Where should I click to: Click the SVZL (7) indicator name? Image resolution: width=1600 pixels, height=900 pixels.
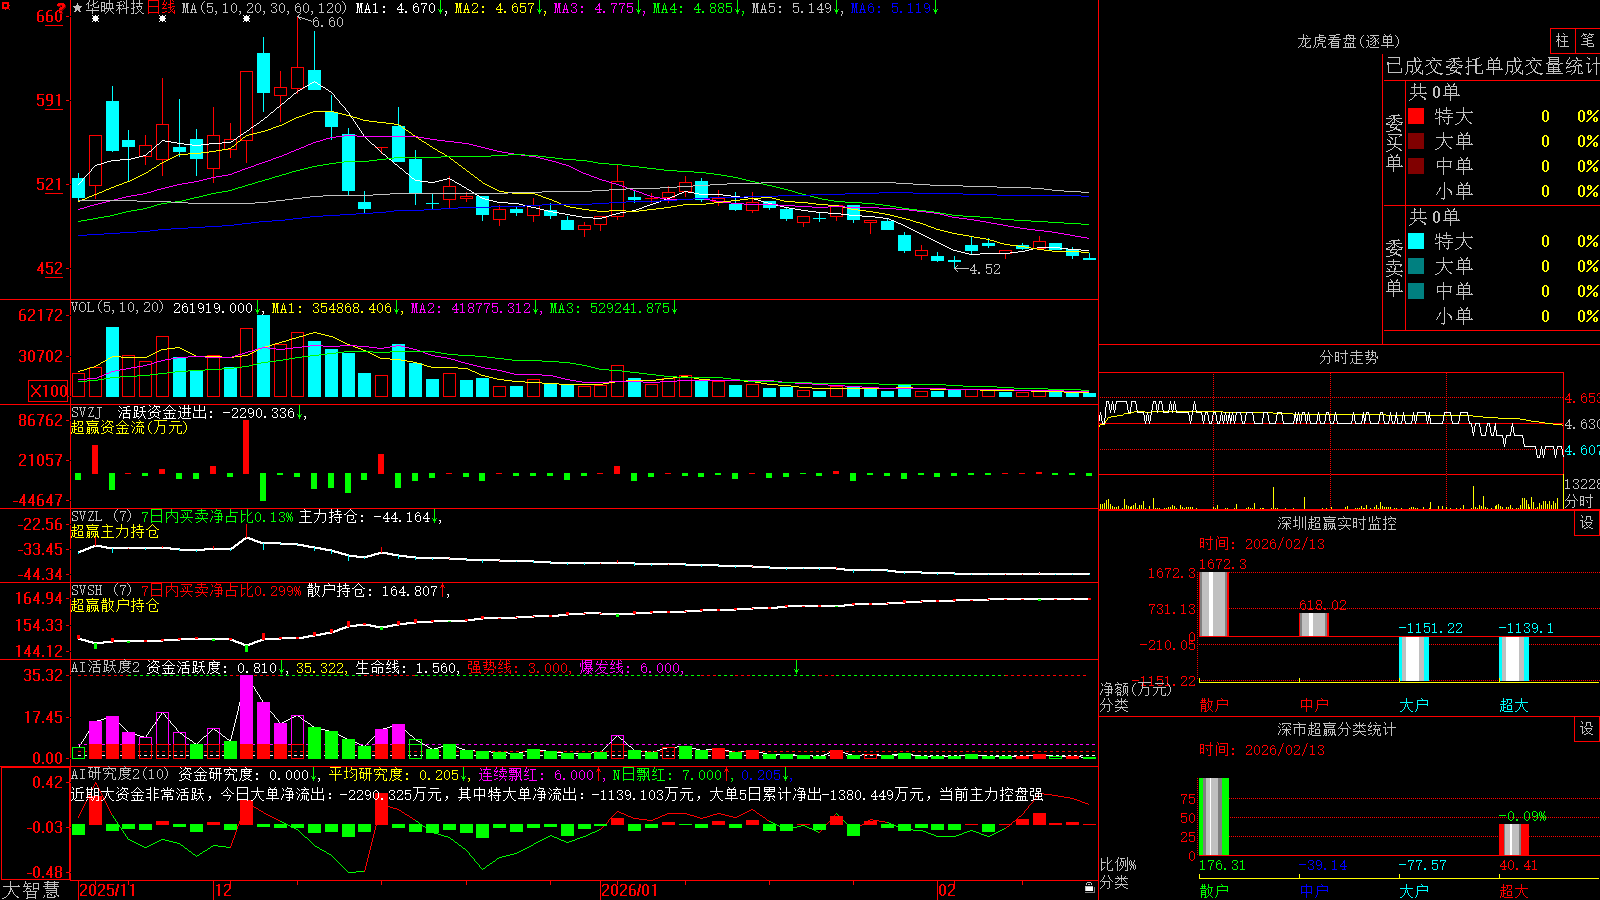pos(101,517)
